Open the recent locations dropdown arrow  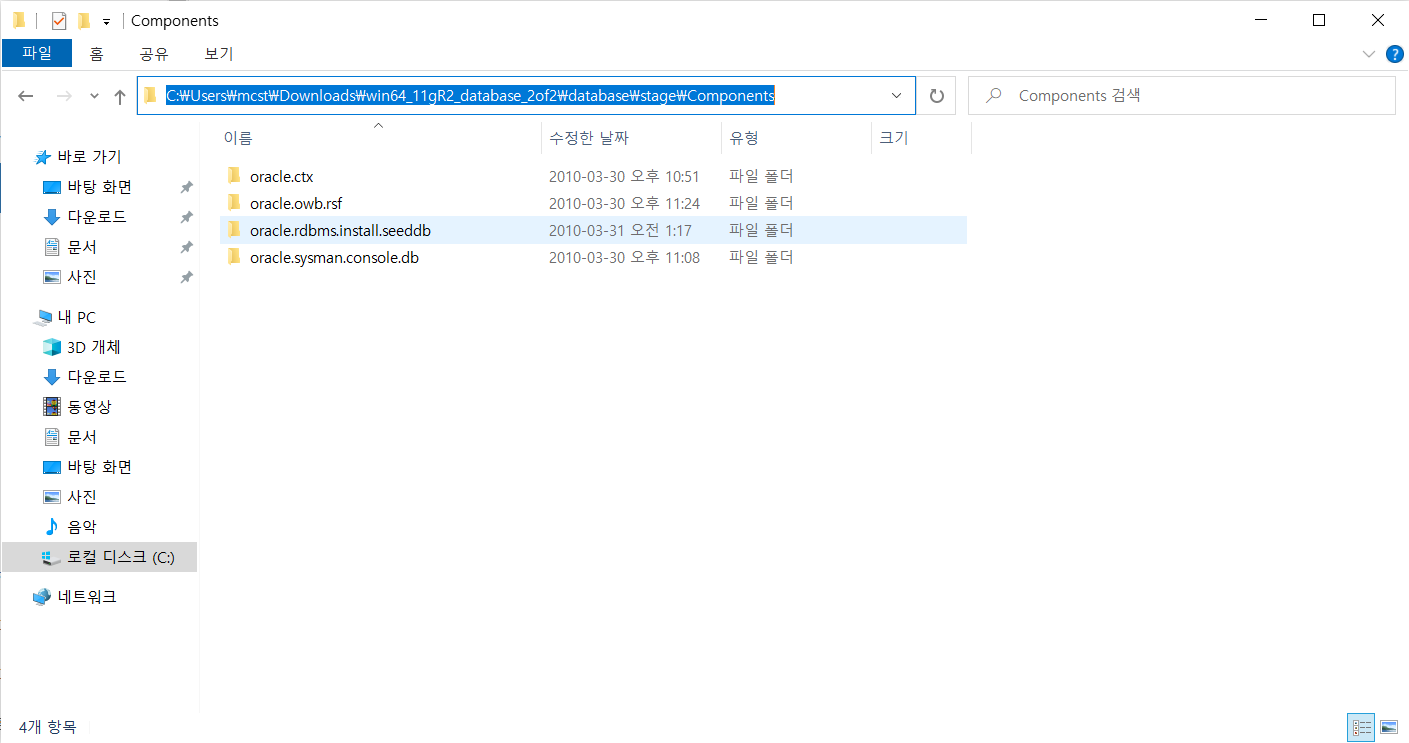(x=95, y=96)
